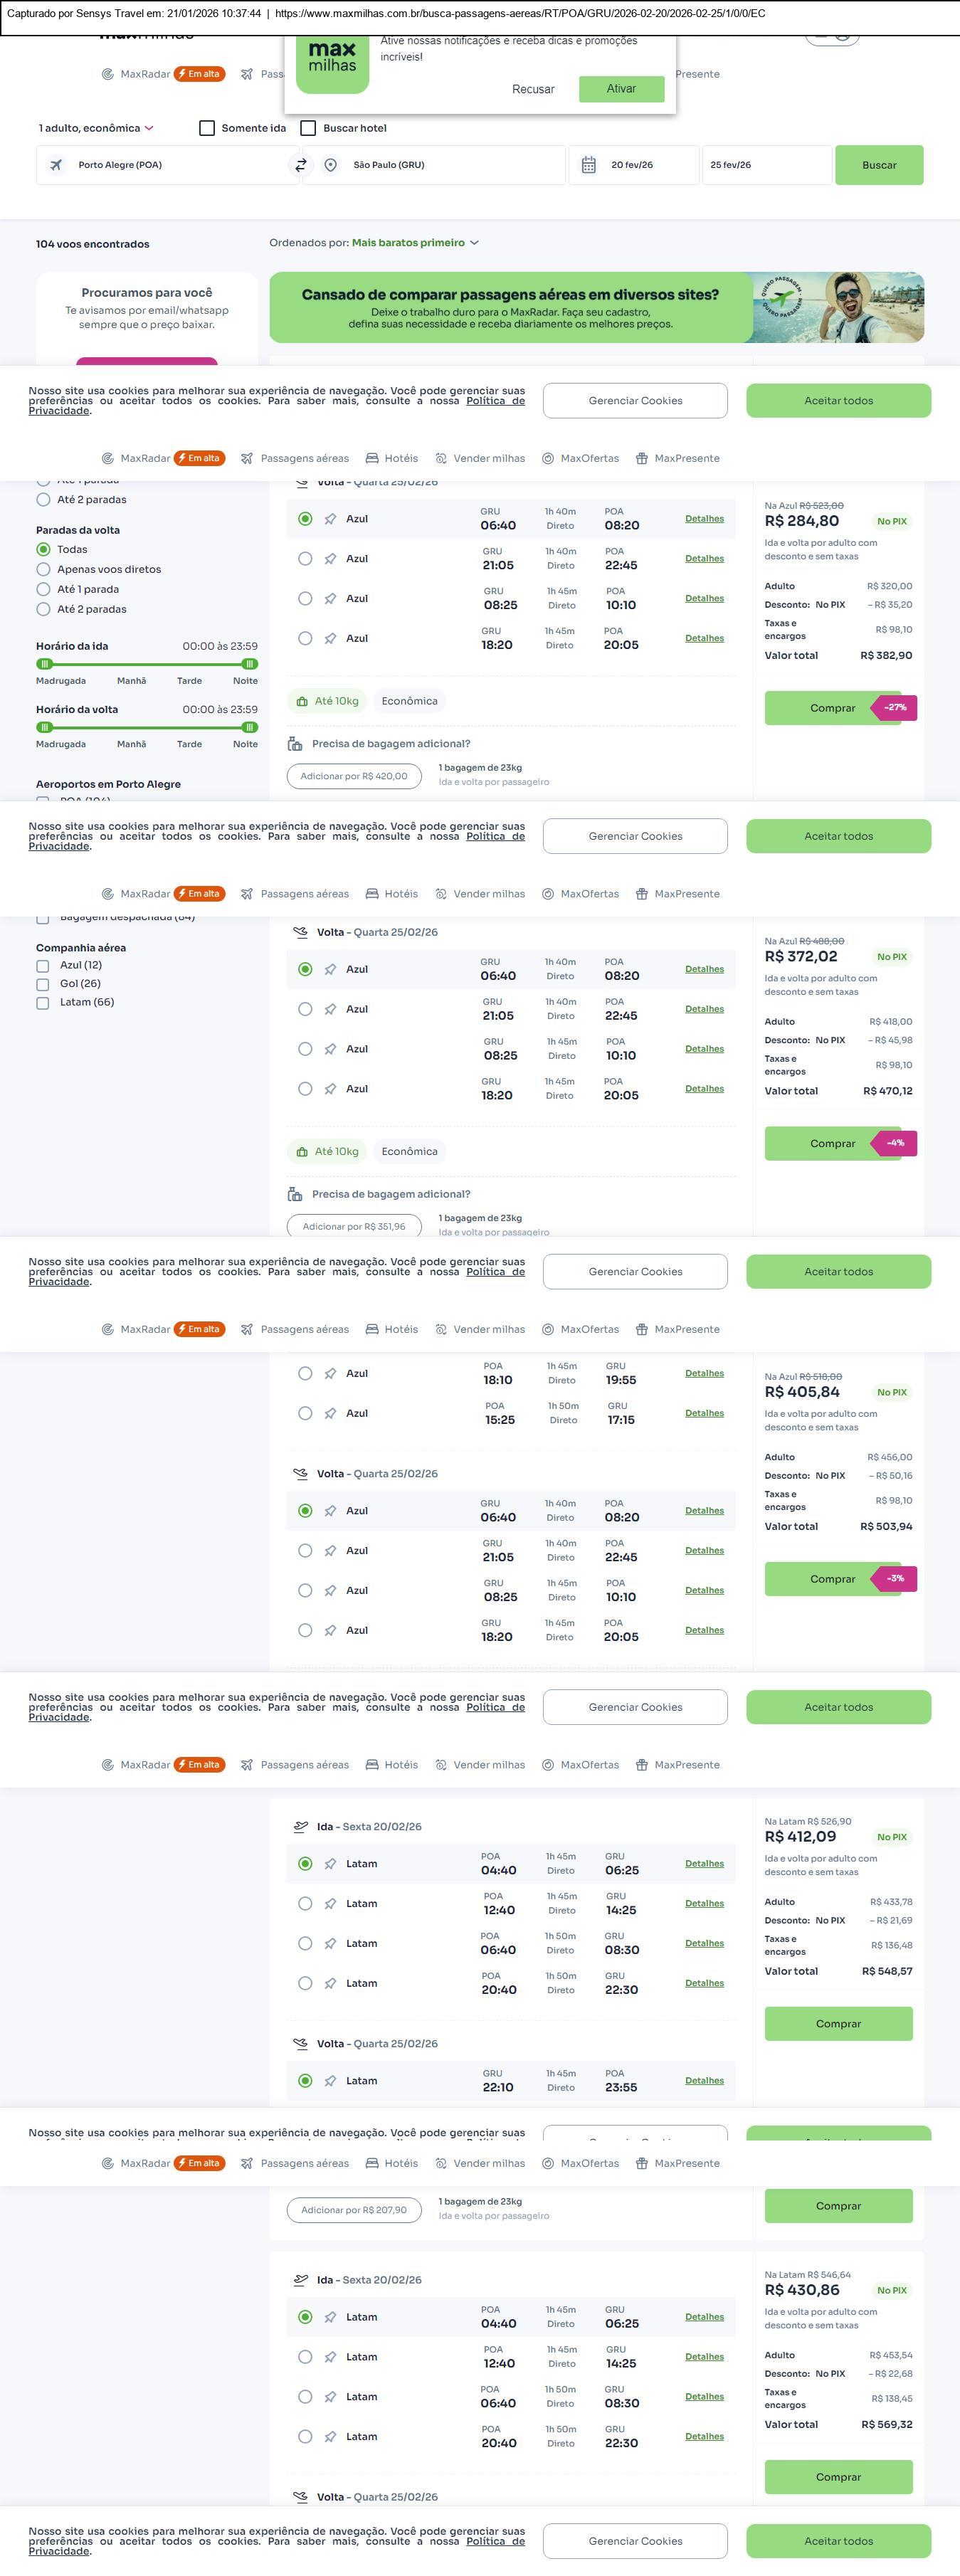The image size is (960, 2576).
Task: Click the swap origin and destination icon
Action: 300,165
